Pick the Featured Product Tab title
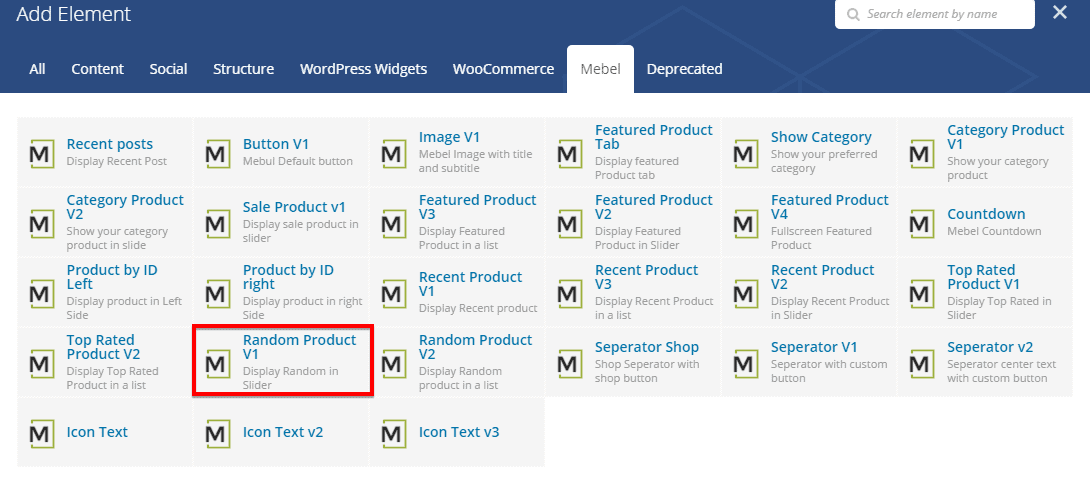The height and width of the screenshot is (484, 1090). [653, 137]
